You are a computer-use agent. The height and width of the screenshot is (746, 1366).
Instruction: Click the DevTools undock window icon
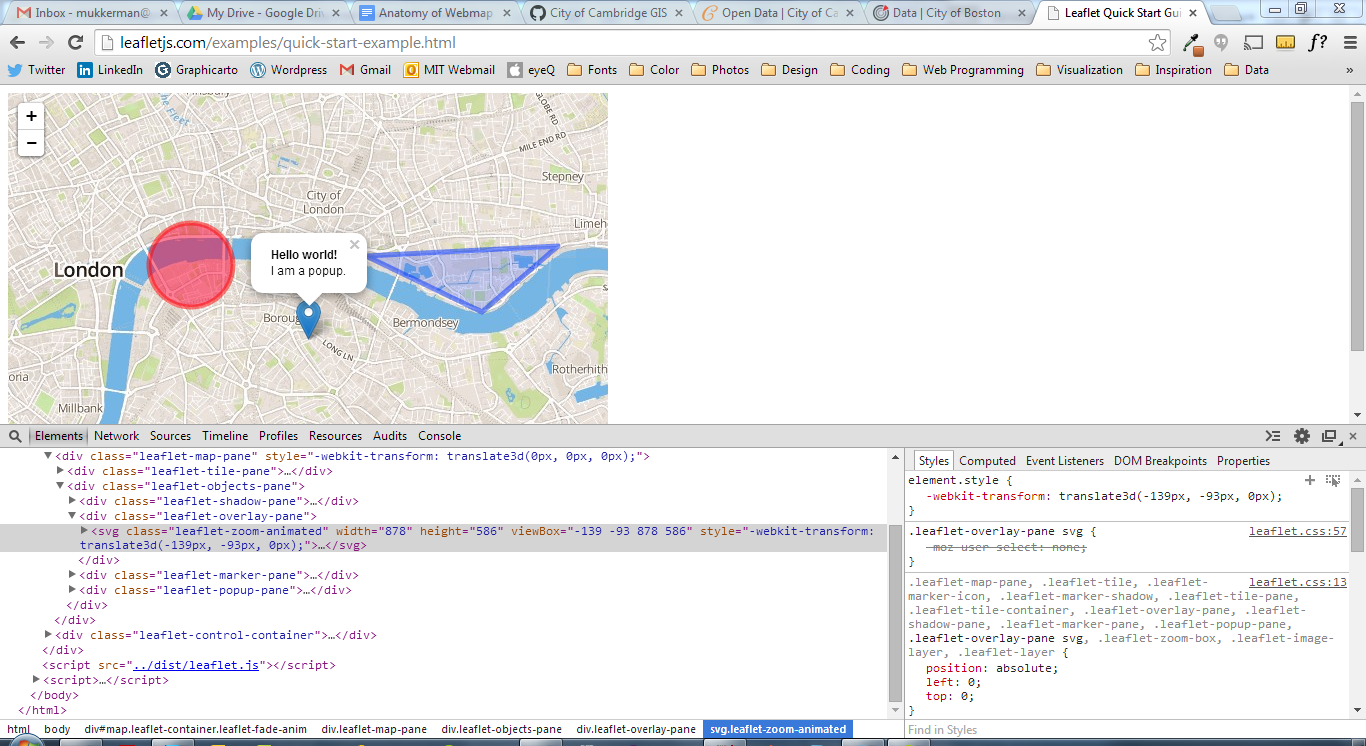click(x=1329, y=436)
